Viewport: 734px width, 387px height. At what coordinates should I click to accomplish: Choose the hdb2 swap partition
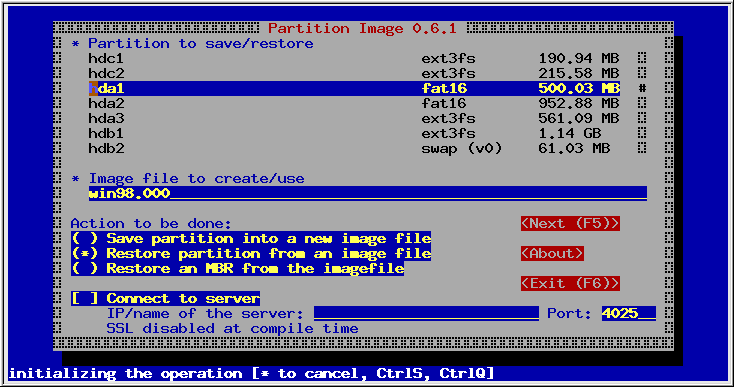(354, 148)
